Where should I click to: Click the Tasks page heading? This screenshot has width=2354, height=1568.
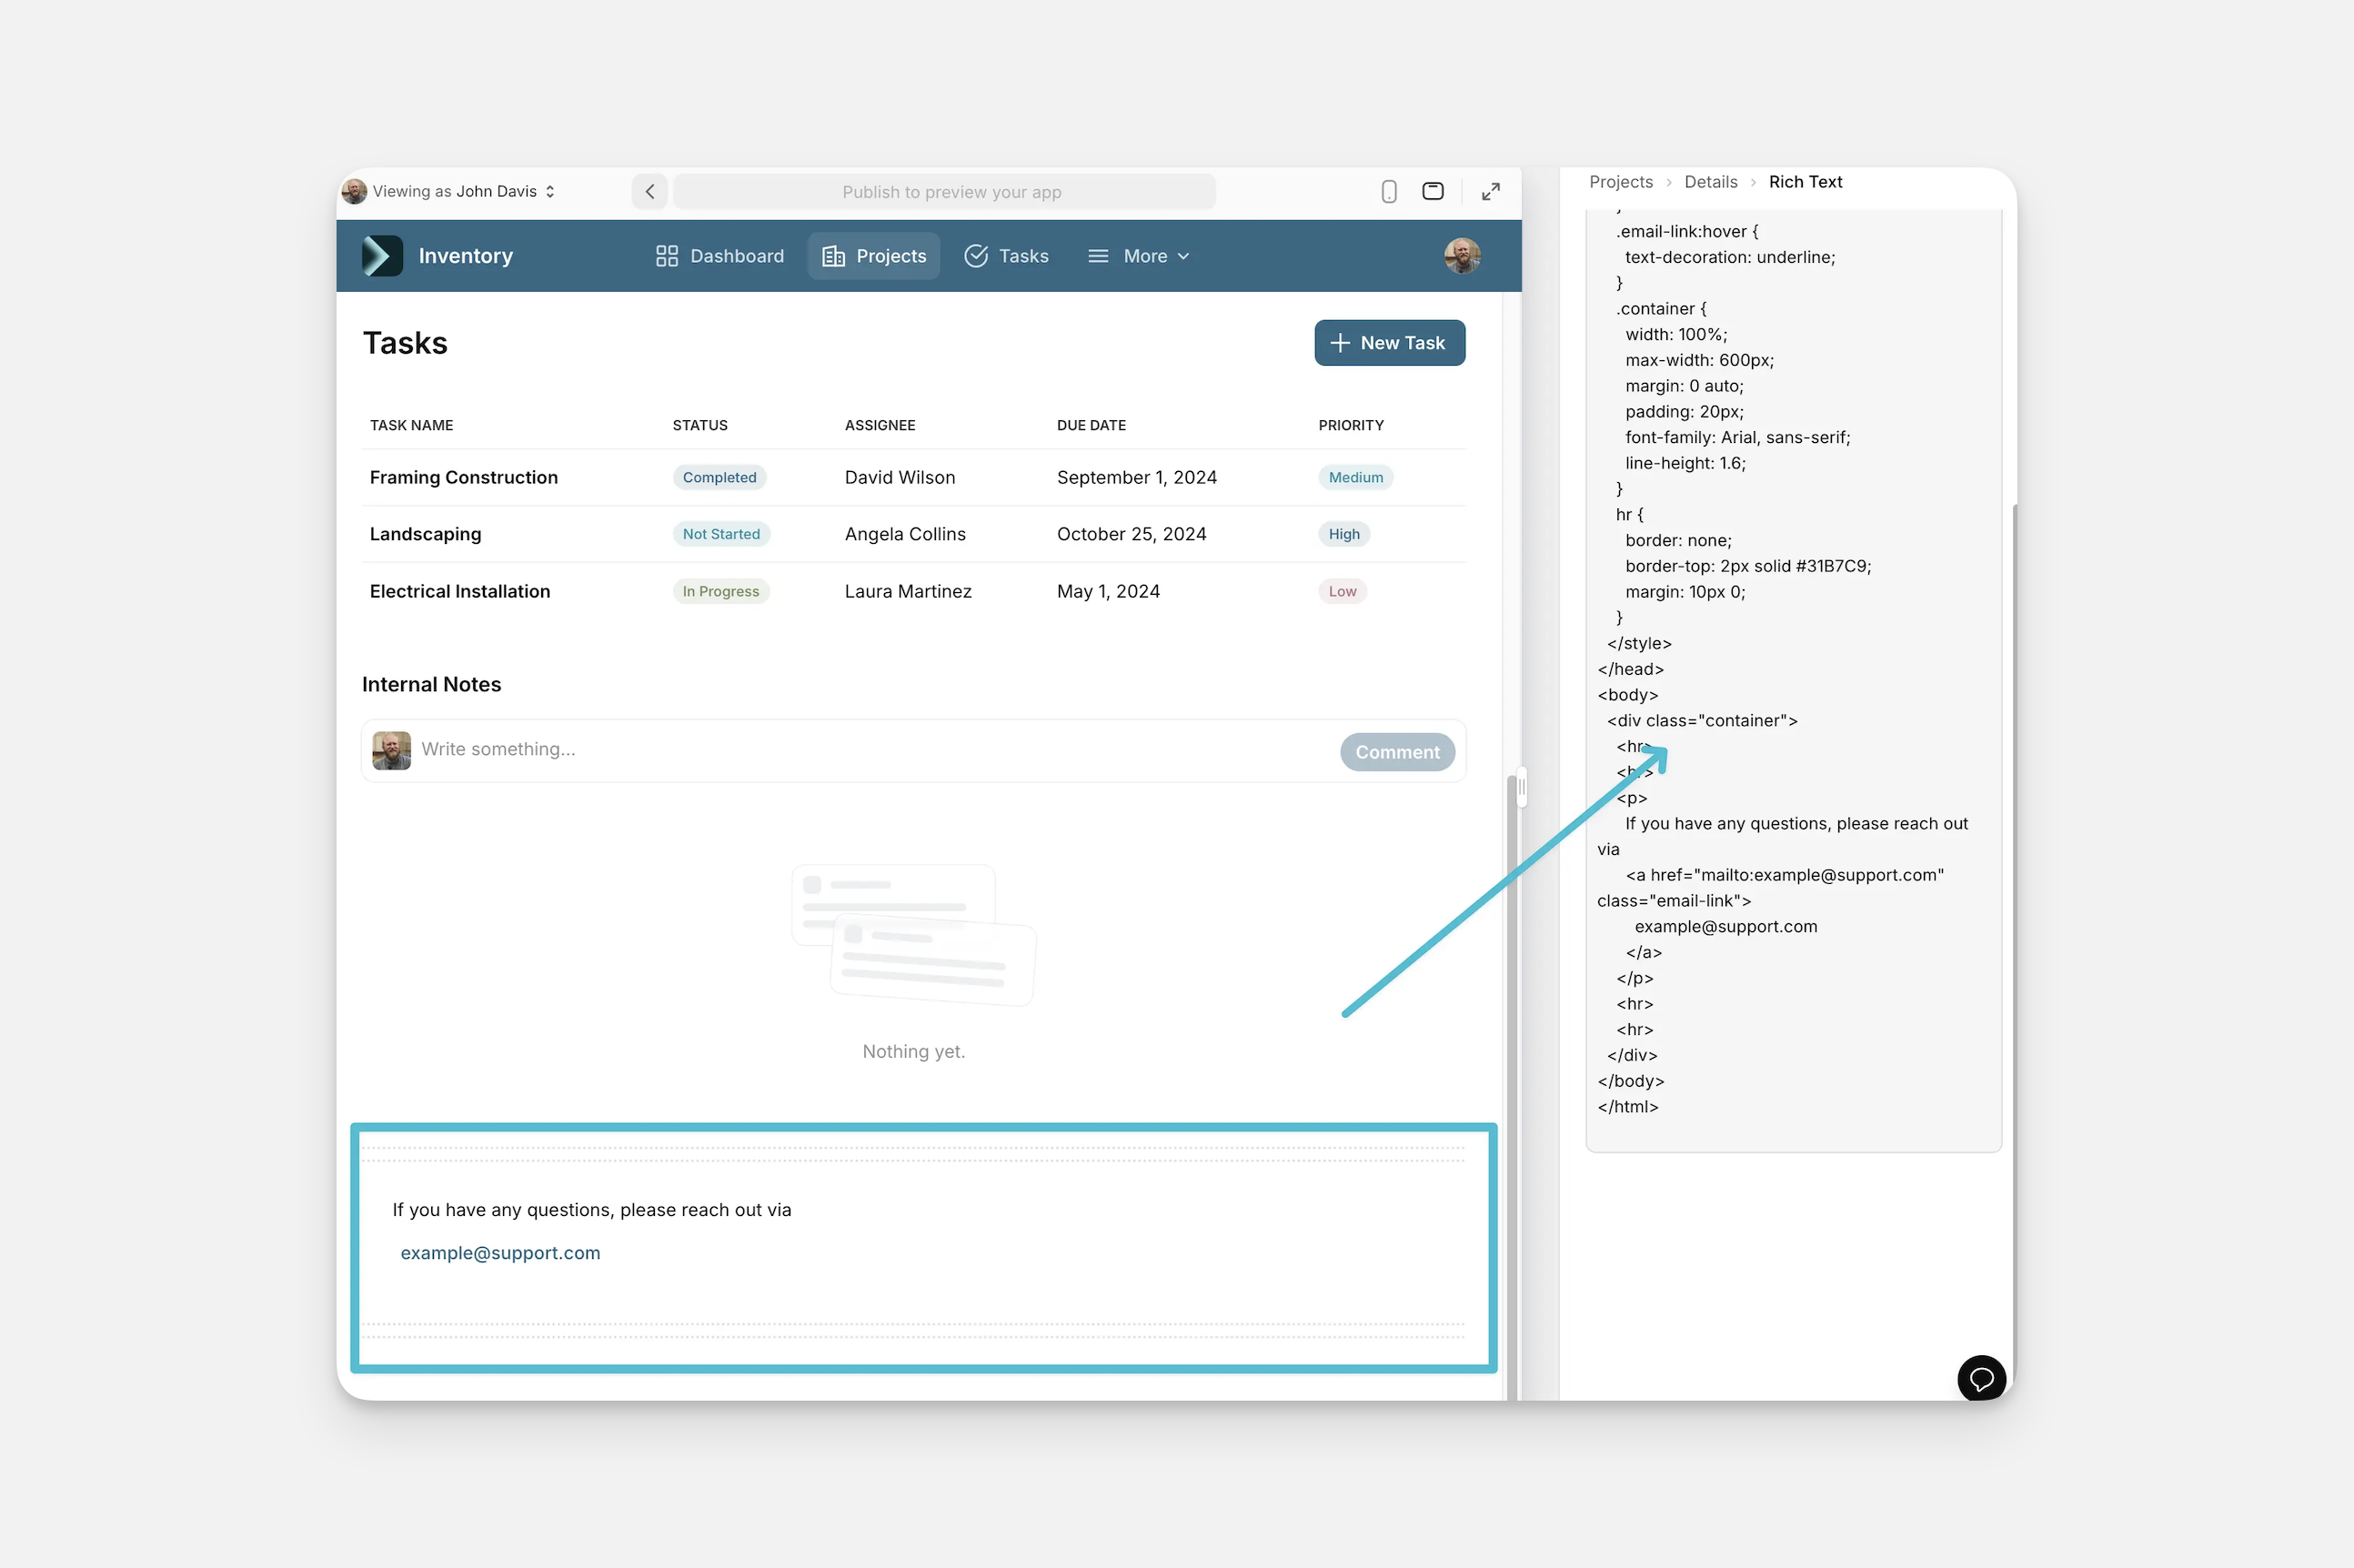[405, 343]
